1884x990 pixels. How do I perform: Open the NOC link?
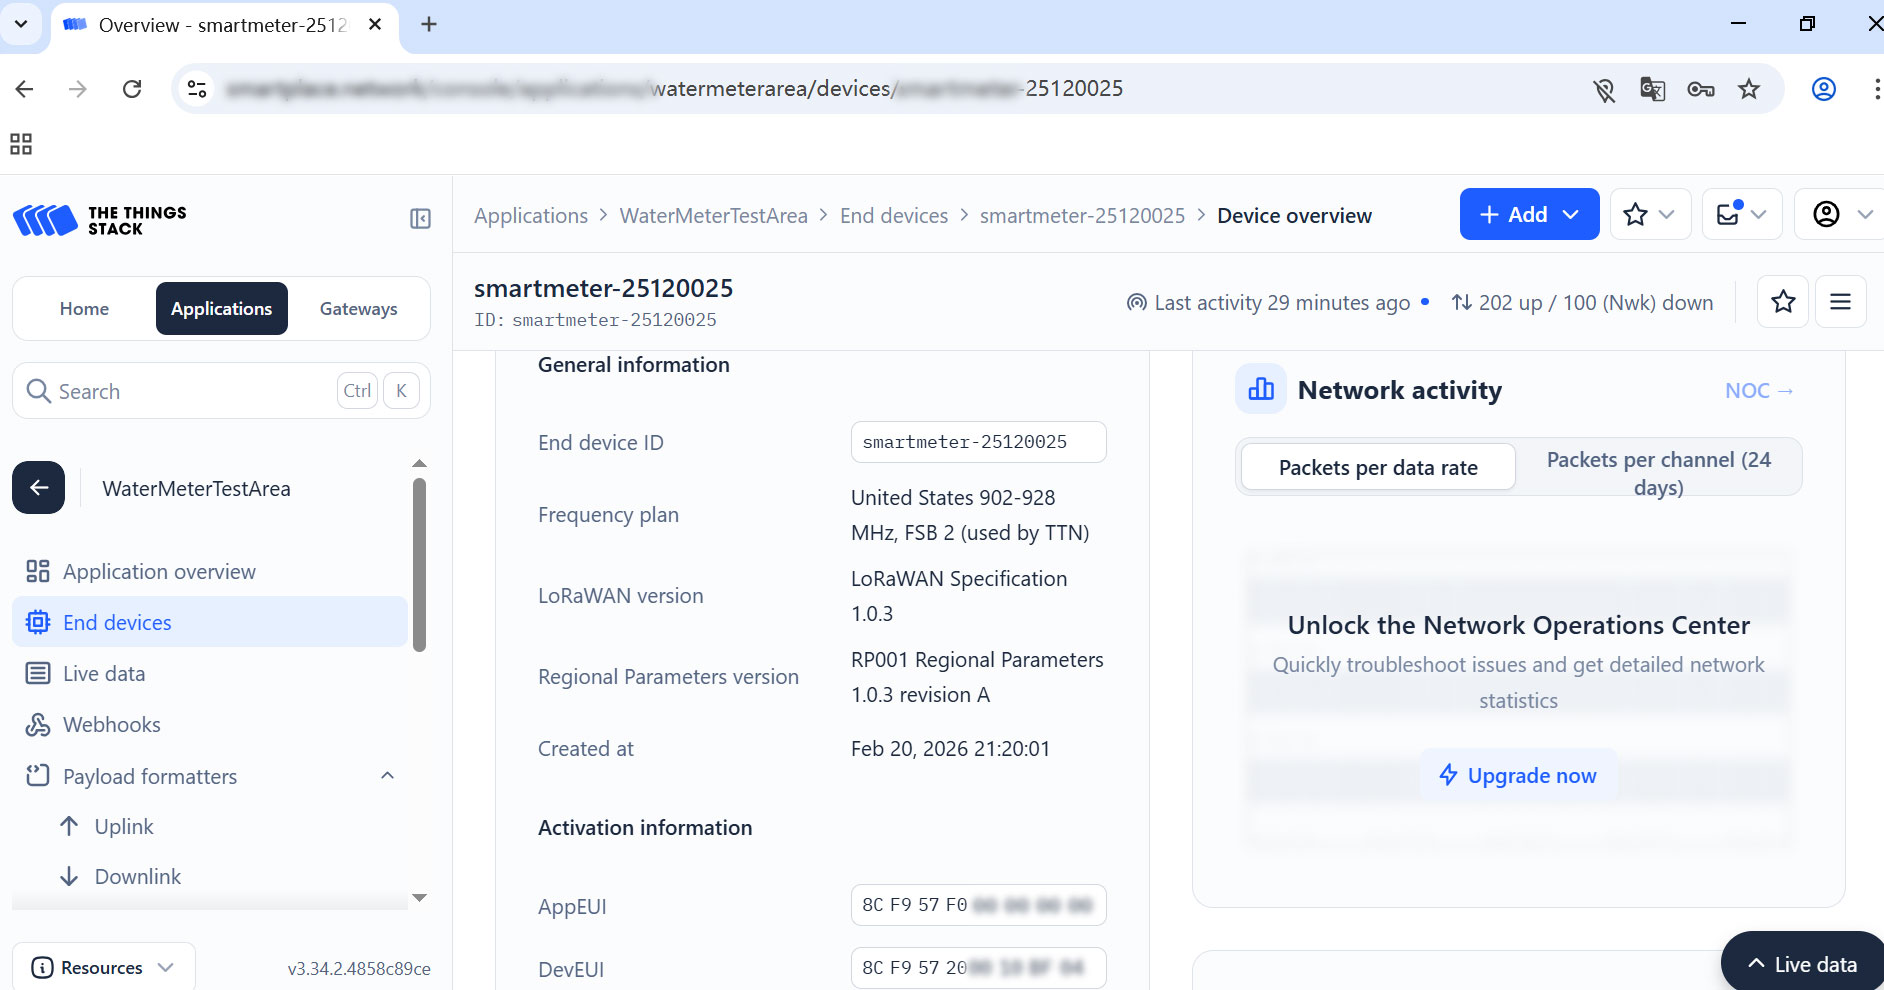tap(1758, 391)
